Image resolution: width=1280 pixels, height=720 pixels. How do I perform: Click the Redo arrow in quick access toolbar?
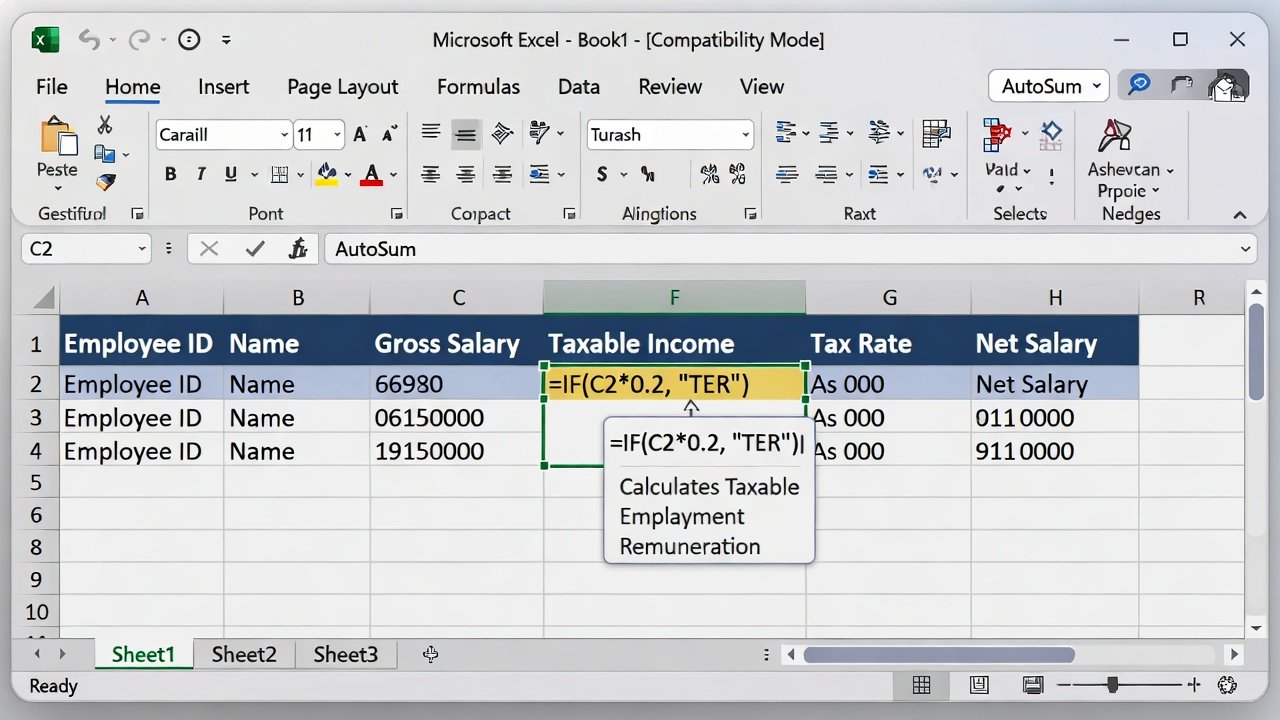[x=139, y=40]
